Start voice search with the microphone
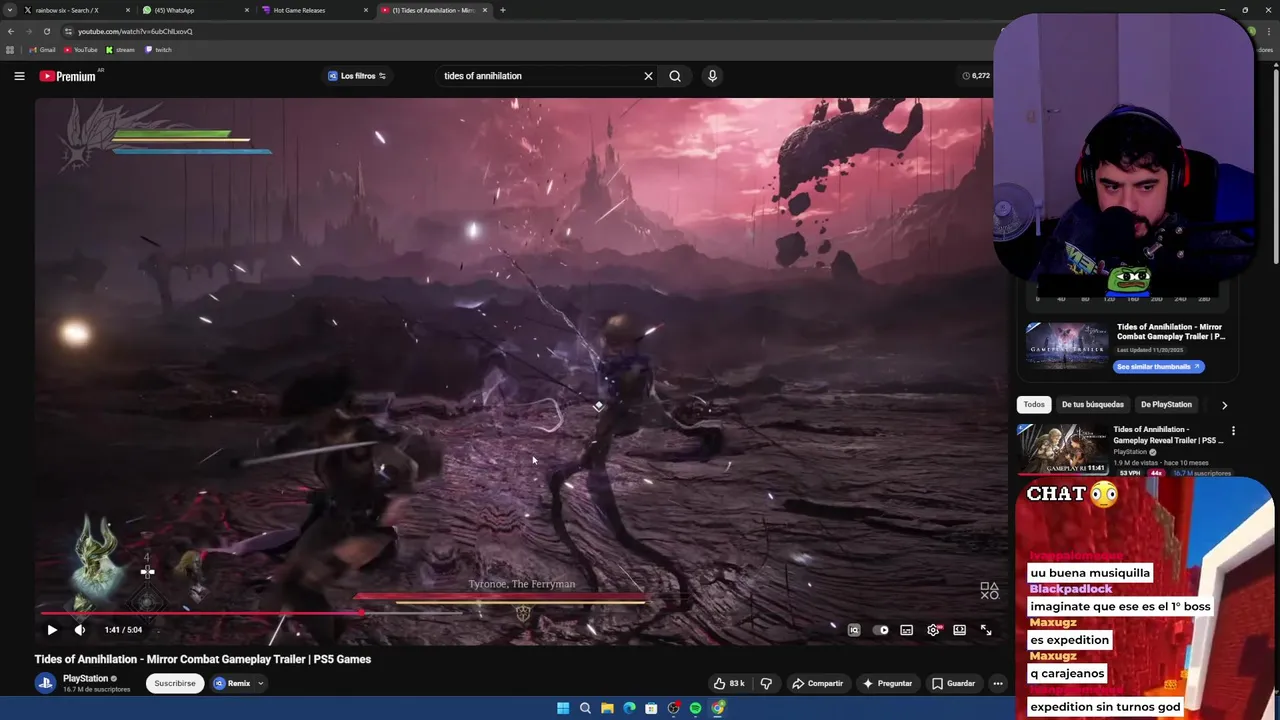1280x720 pixels. [x=712, y=76]
